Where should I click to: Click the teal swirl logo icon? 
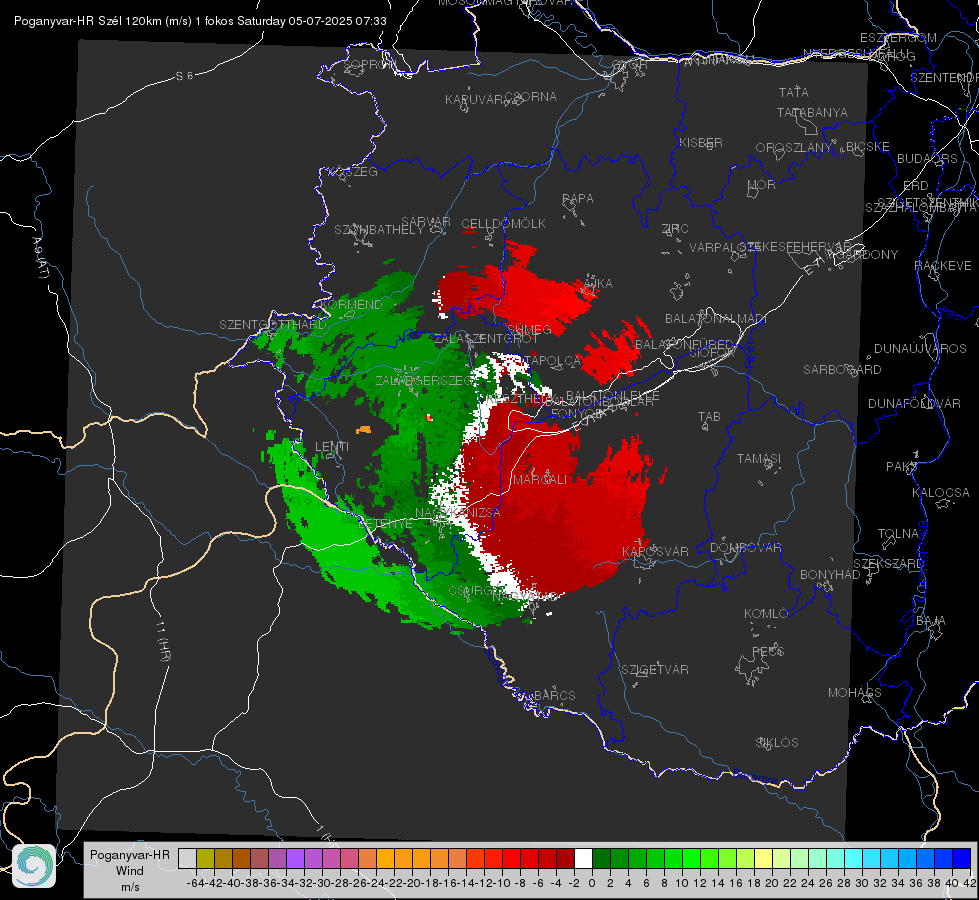(x=34, y=866)
